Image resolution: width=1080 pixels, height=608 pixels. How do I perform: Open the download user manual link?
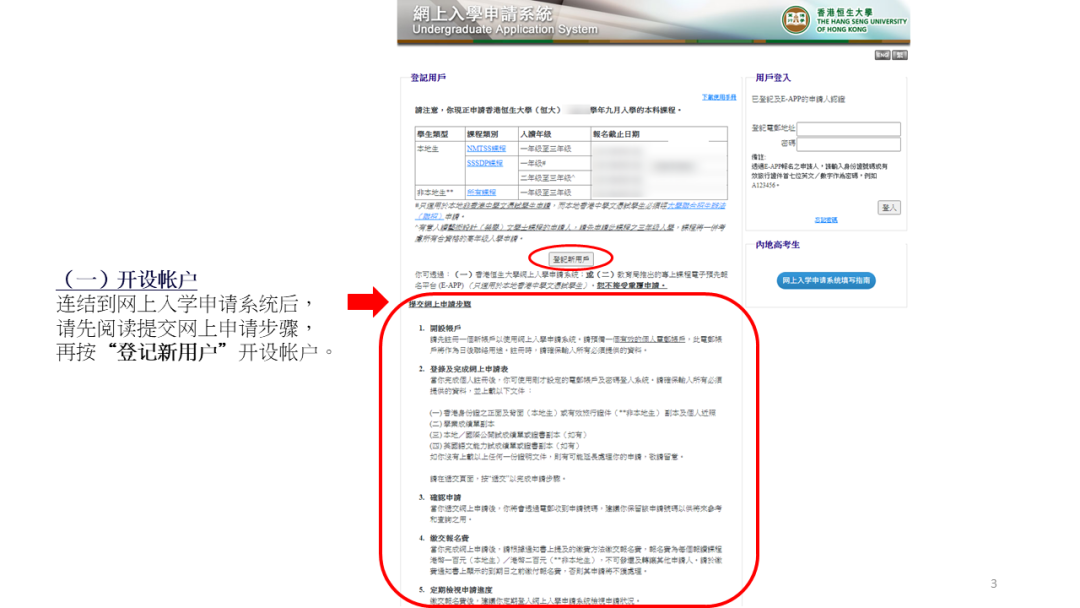[x=718, y=98]
